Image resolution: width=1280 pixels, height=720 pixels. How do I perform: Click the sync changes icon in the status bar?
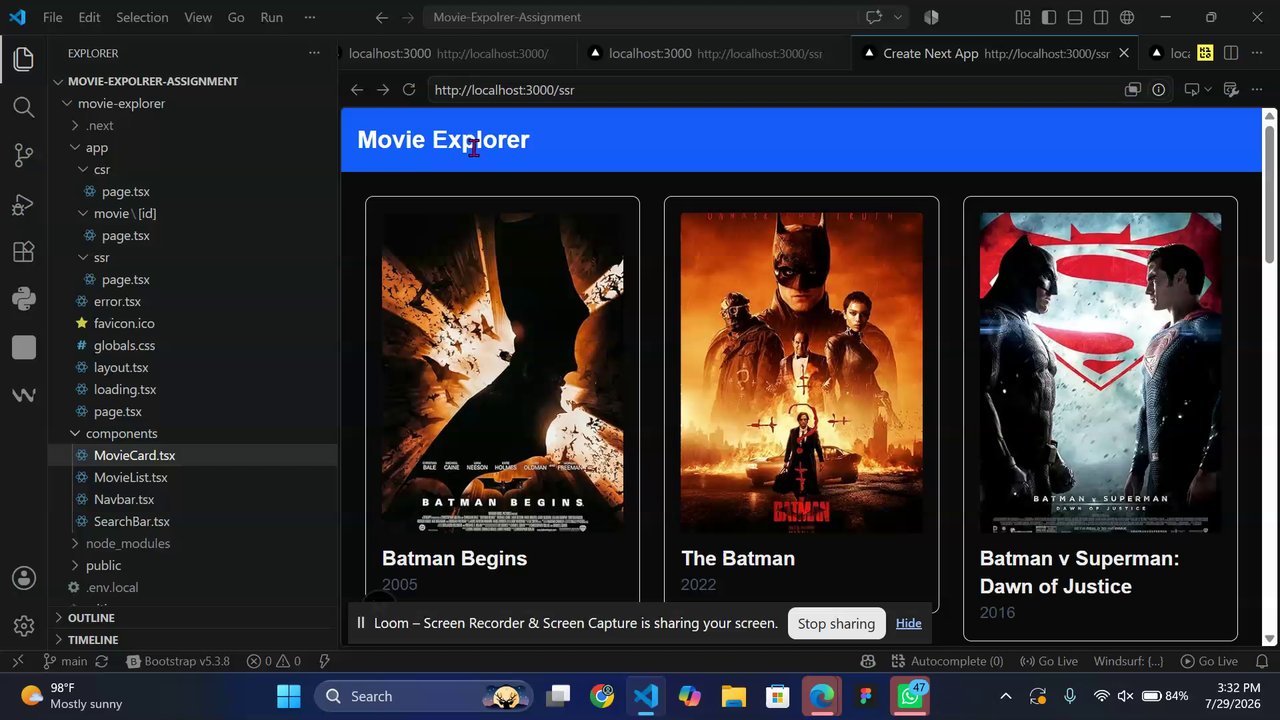point(101,661)
